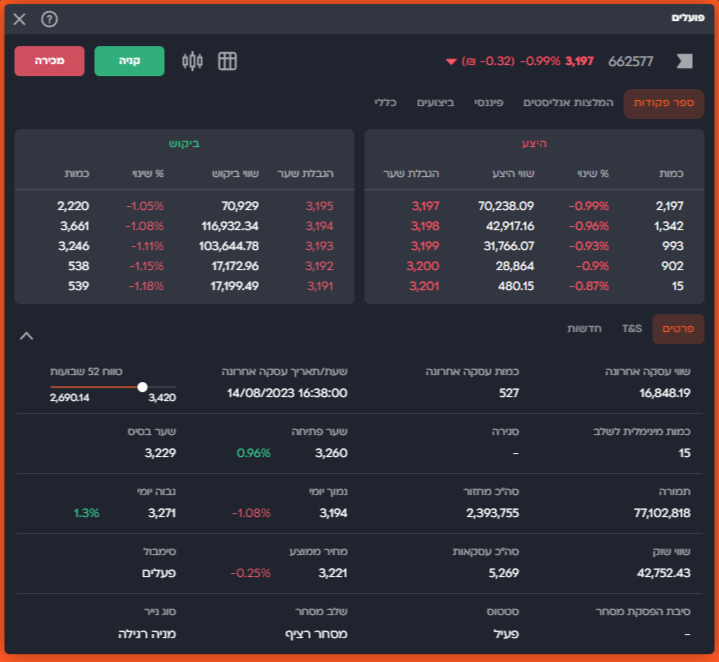Select the פרטים details tab
The height and width of the screenshot is (662, 719).
click(678, 328)
